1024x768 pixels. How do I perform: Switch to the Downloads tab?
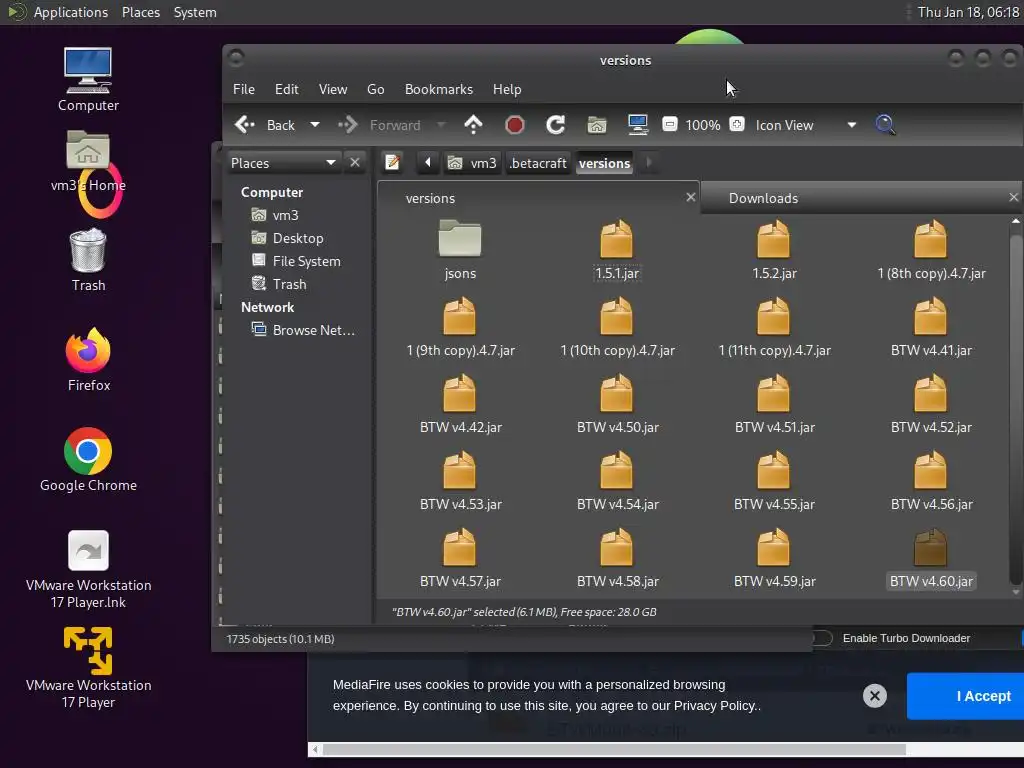(x=763, y=198)
